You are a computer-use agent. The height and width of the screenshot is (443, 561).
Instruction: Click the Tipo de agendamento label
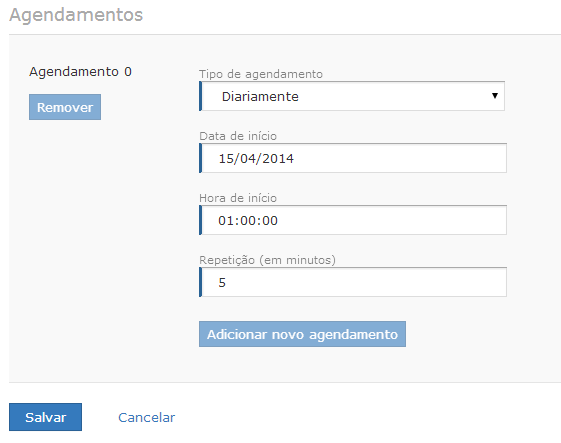[x=261, y=74]
